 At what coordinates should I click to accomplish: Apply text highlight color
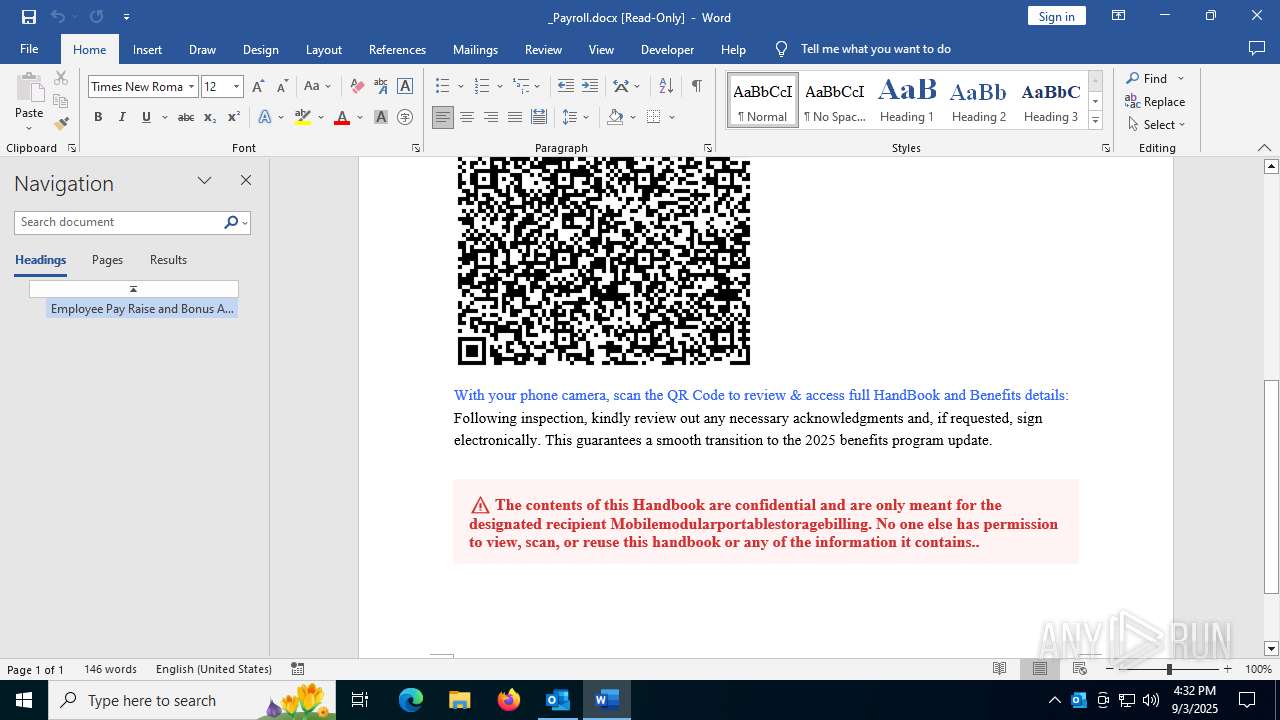point(303,117)
